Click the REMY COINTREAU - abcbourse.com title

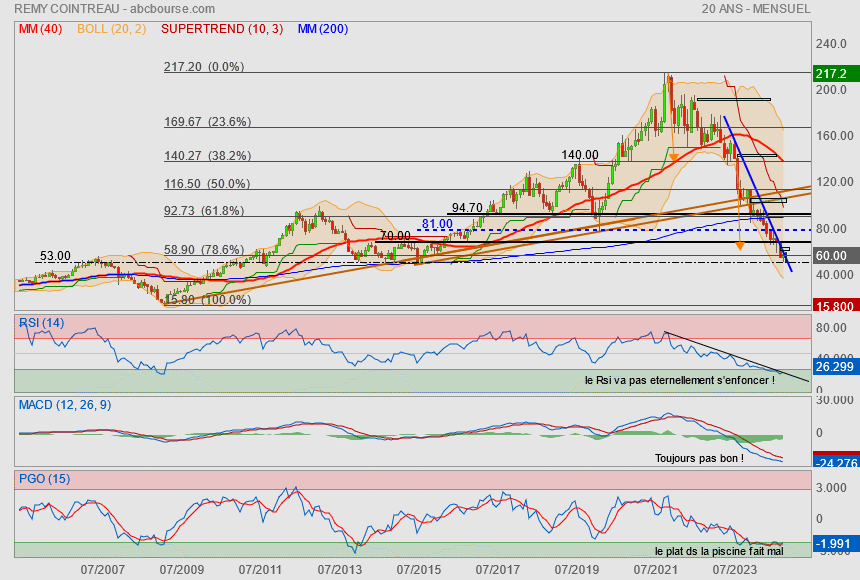(115, 9)
